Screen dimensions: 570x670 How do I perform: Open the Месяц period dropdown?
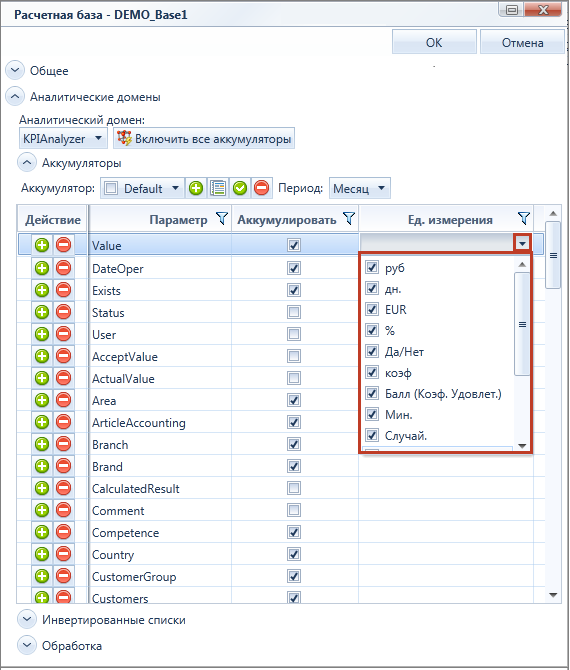pyautogui.click(x=359, y=188)
